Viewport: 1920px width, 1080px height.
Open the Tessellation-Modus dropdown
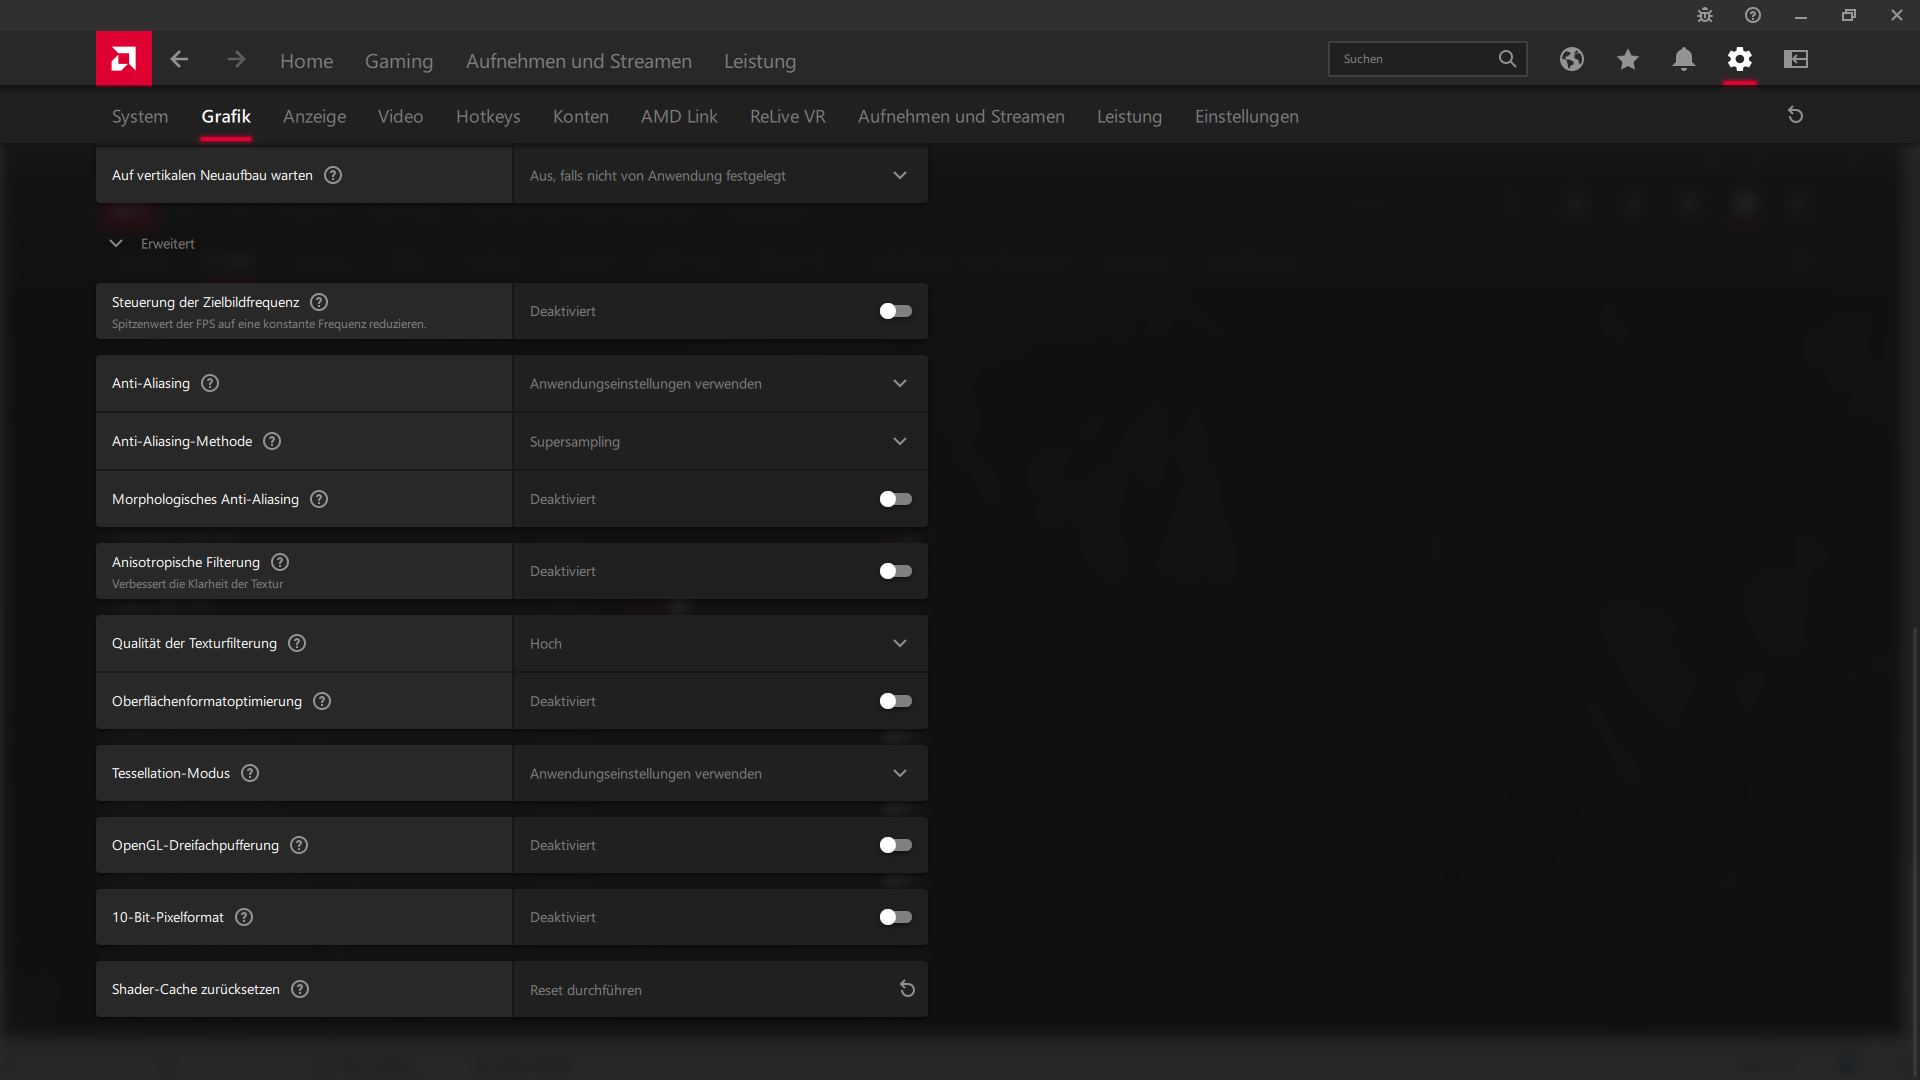(x=720, y=773)
